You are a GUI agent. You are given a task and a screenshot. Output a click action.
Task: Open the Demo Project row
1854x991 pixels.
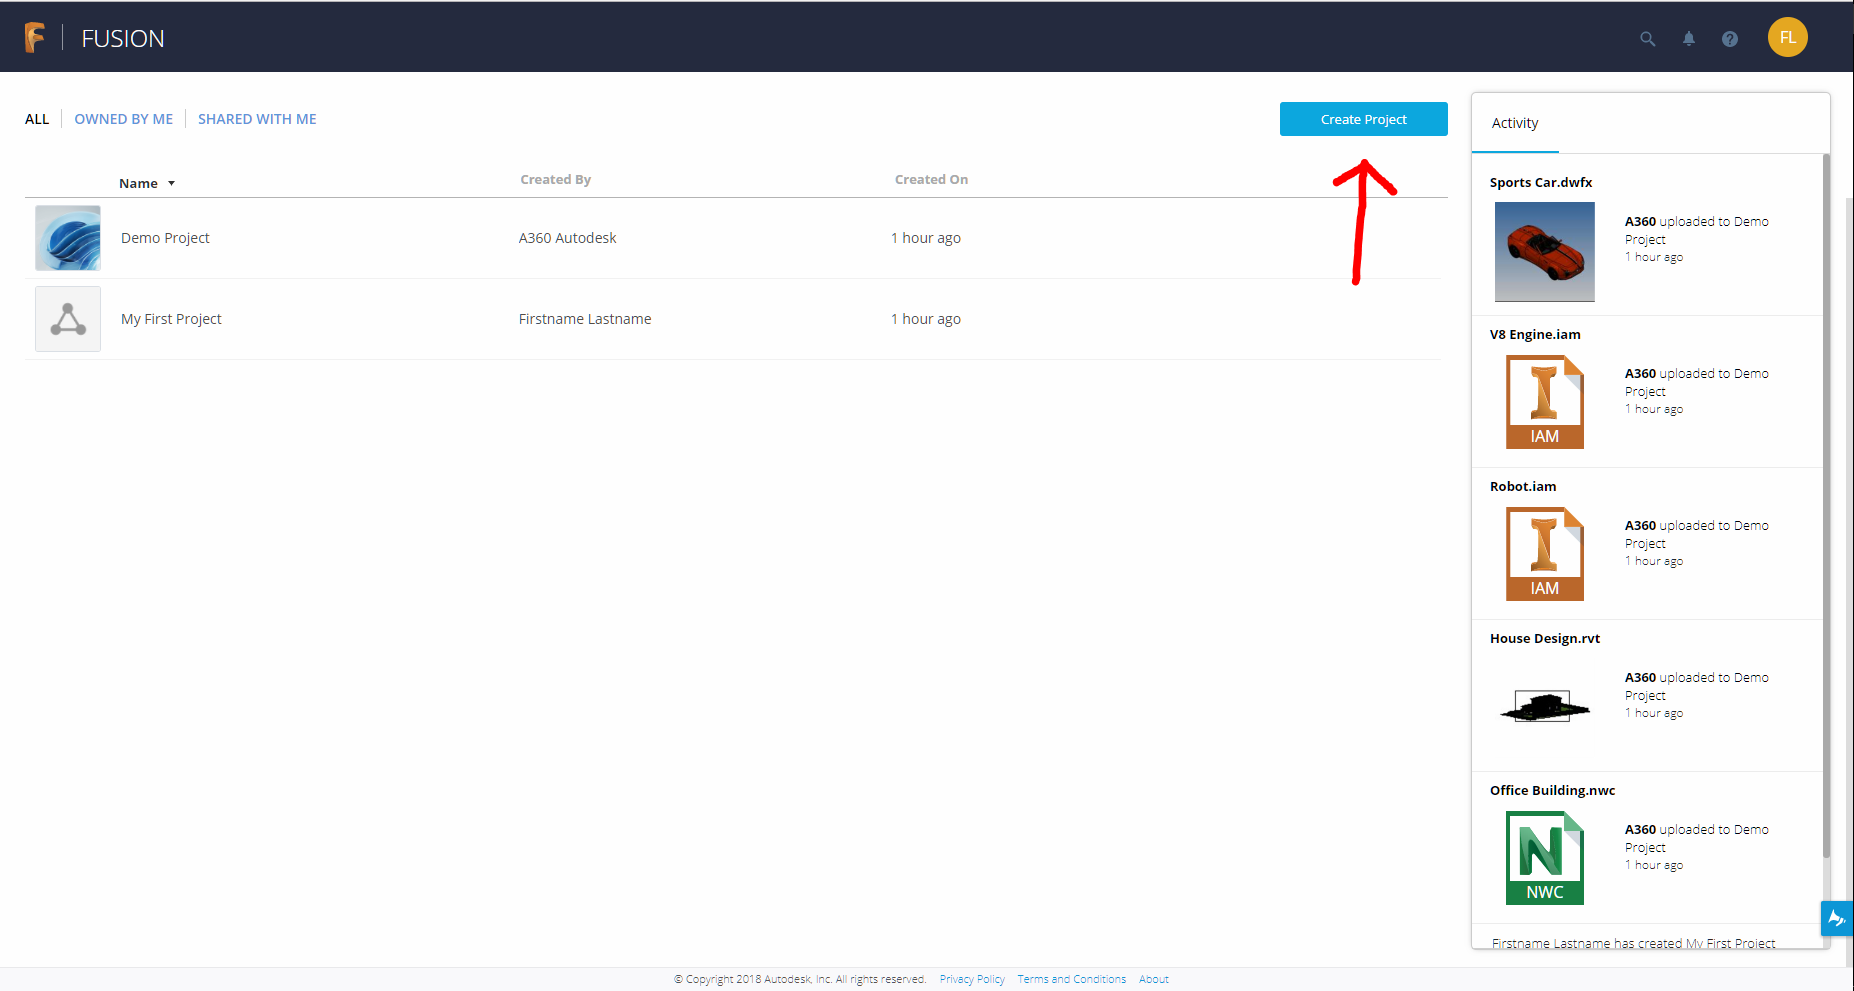(165, 238)
